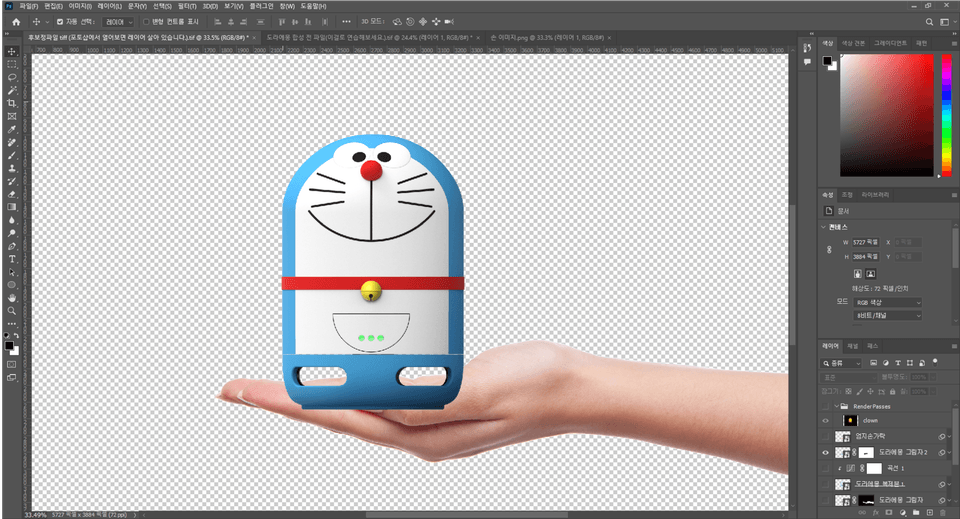
Task: Open the RGB 색상 mode dropdown
Action: tap(887, 302)
